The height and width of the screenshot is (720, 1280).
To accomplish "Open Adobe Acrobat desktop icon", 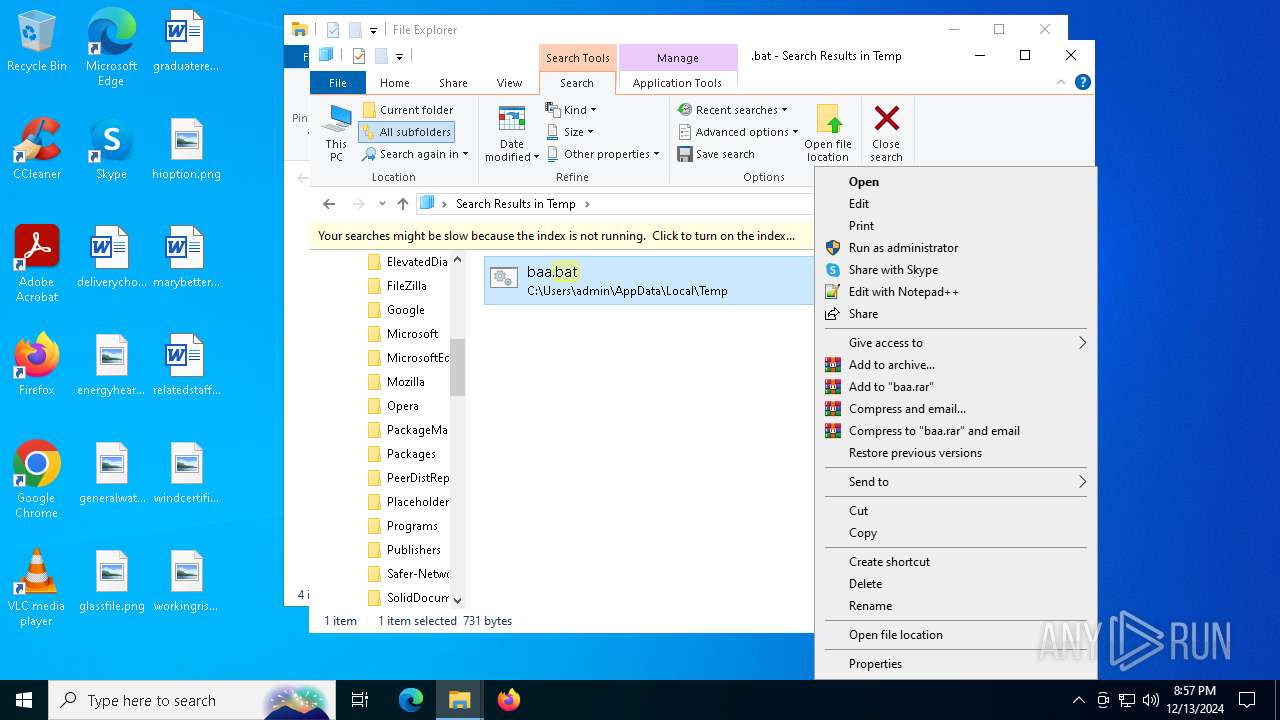I will pos(37,264).
